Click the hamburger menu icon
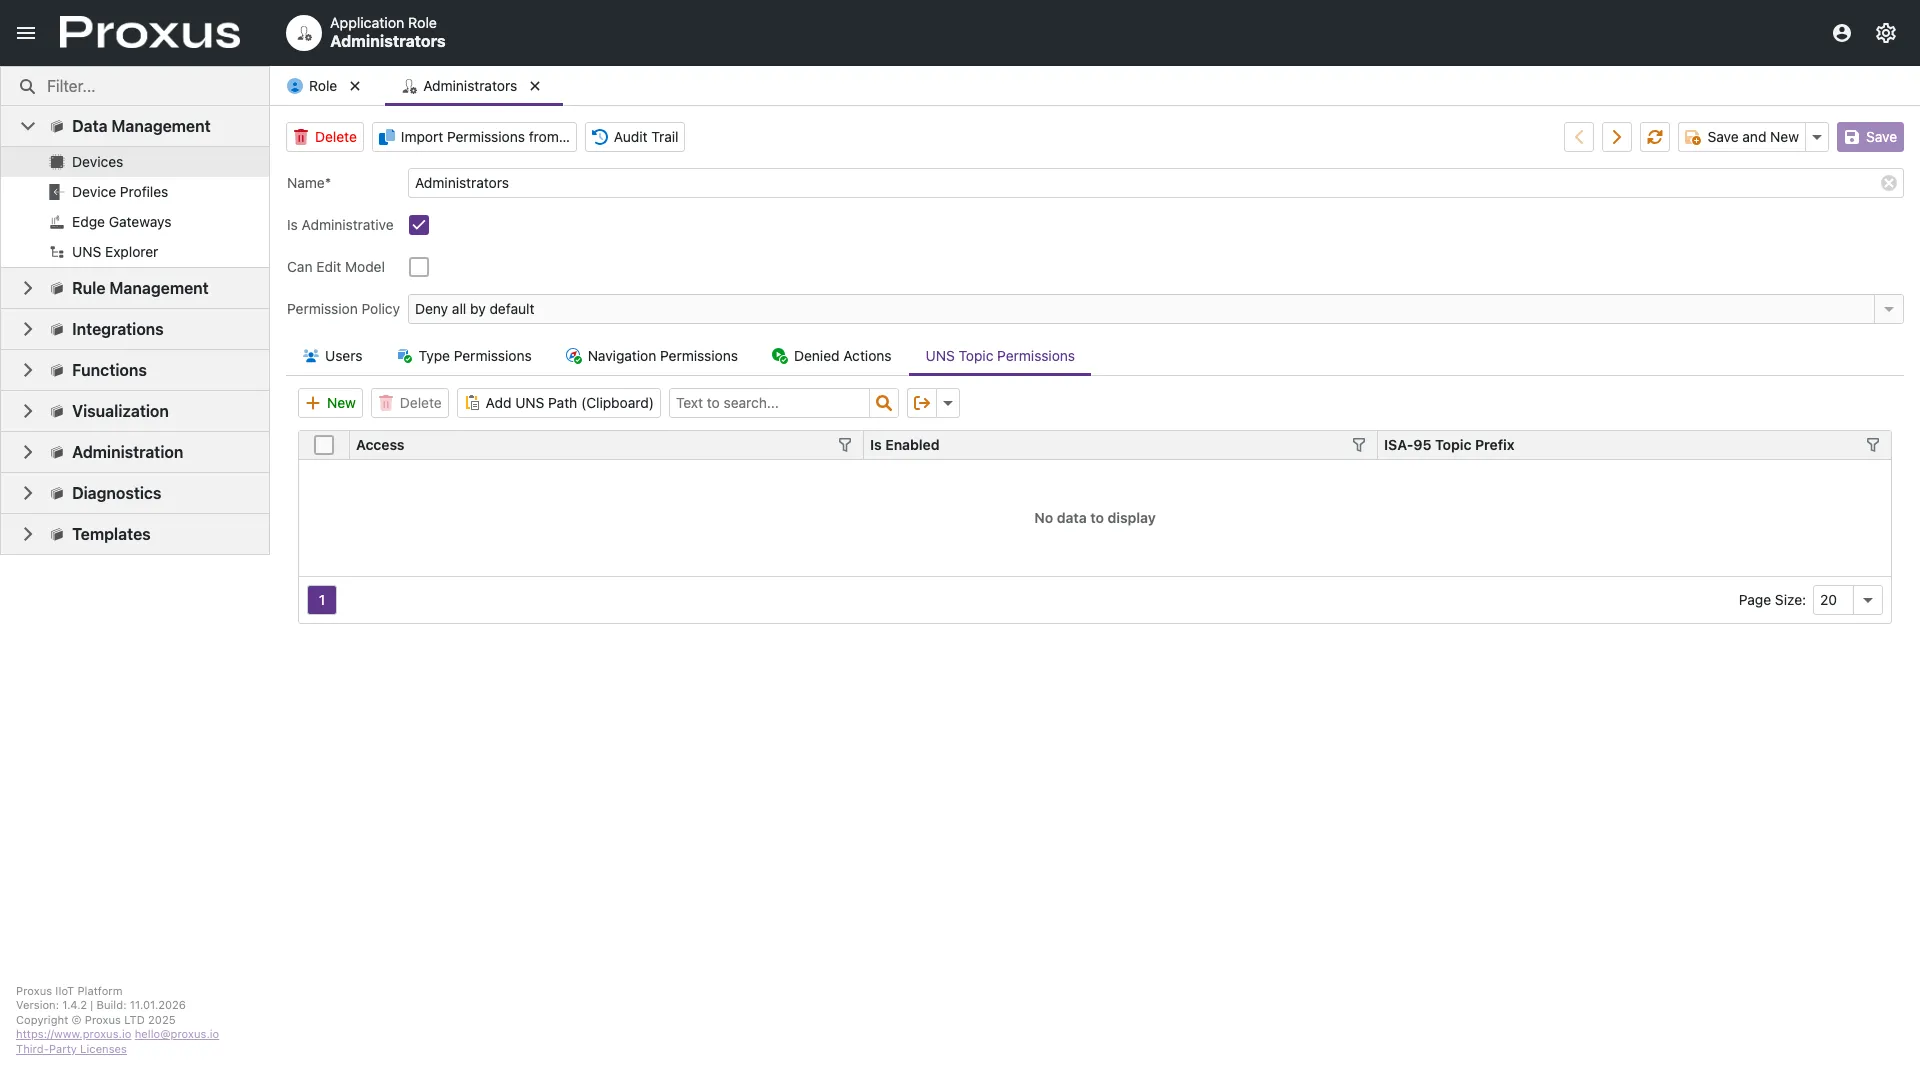 coord(26,33)
